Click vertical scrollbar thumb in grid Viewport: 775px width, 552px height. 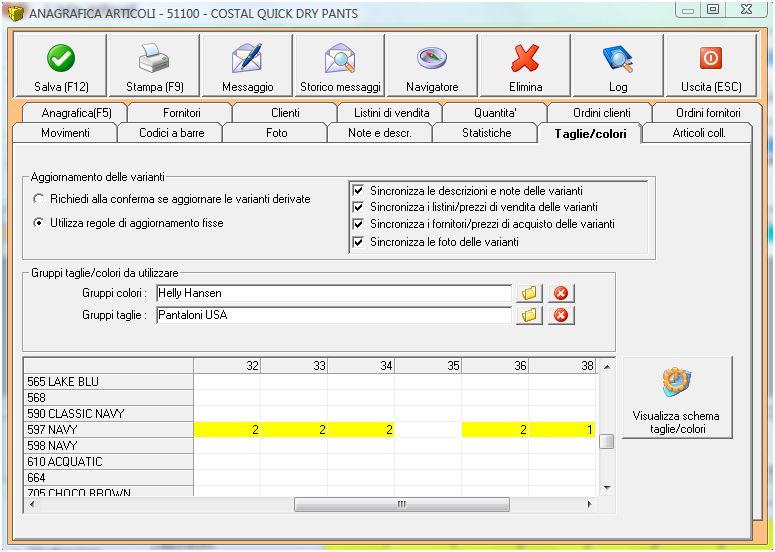[607, 441]
